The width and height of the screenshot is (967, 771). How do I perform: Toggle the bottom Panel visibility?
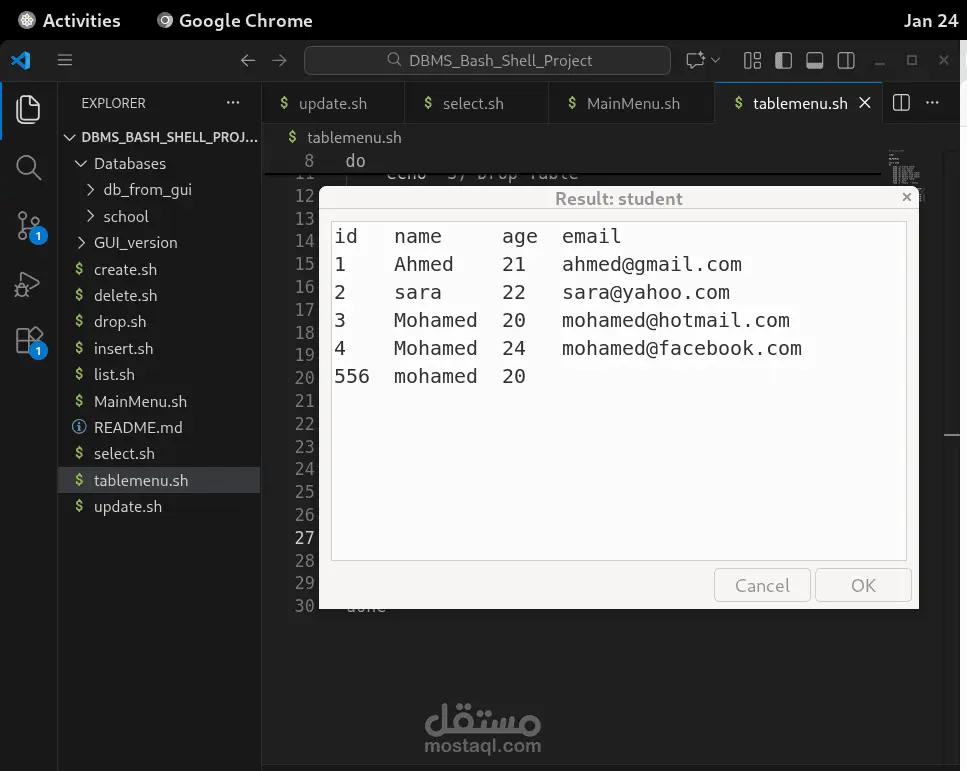pos(814,60)
